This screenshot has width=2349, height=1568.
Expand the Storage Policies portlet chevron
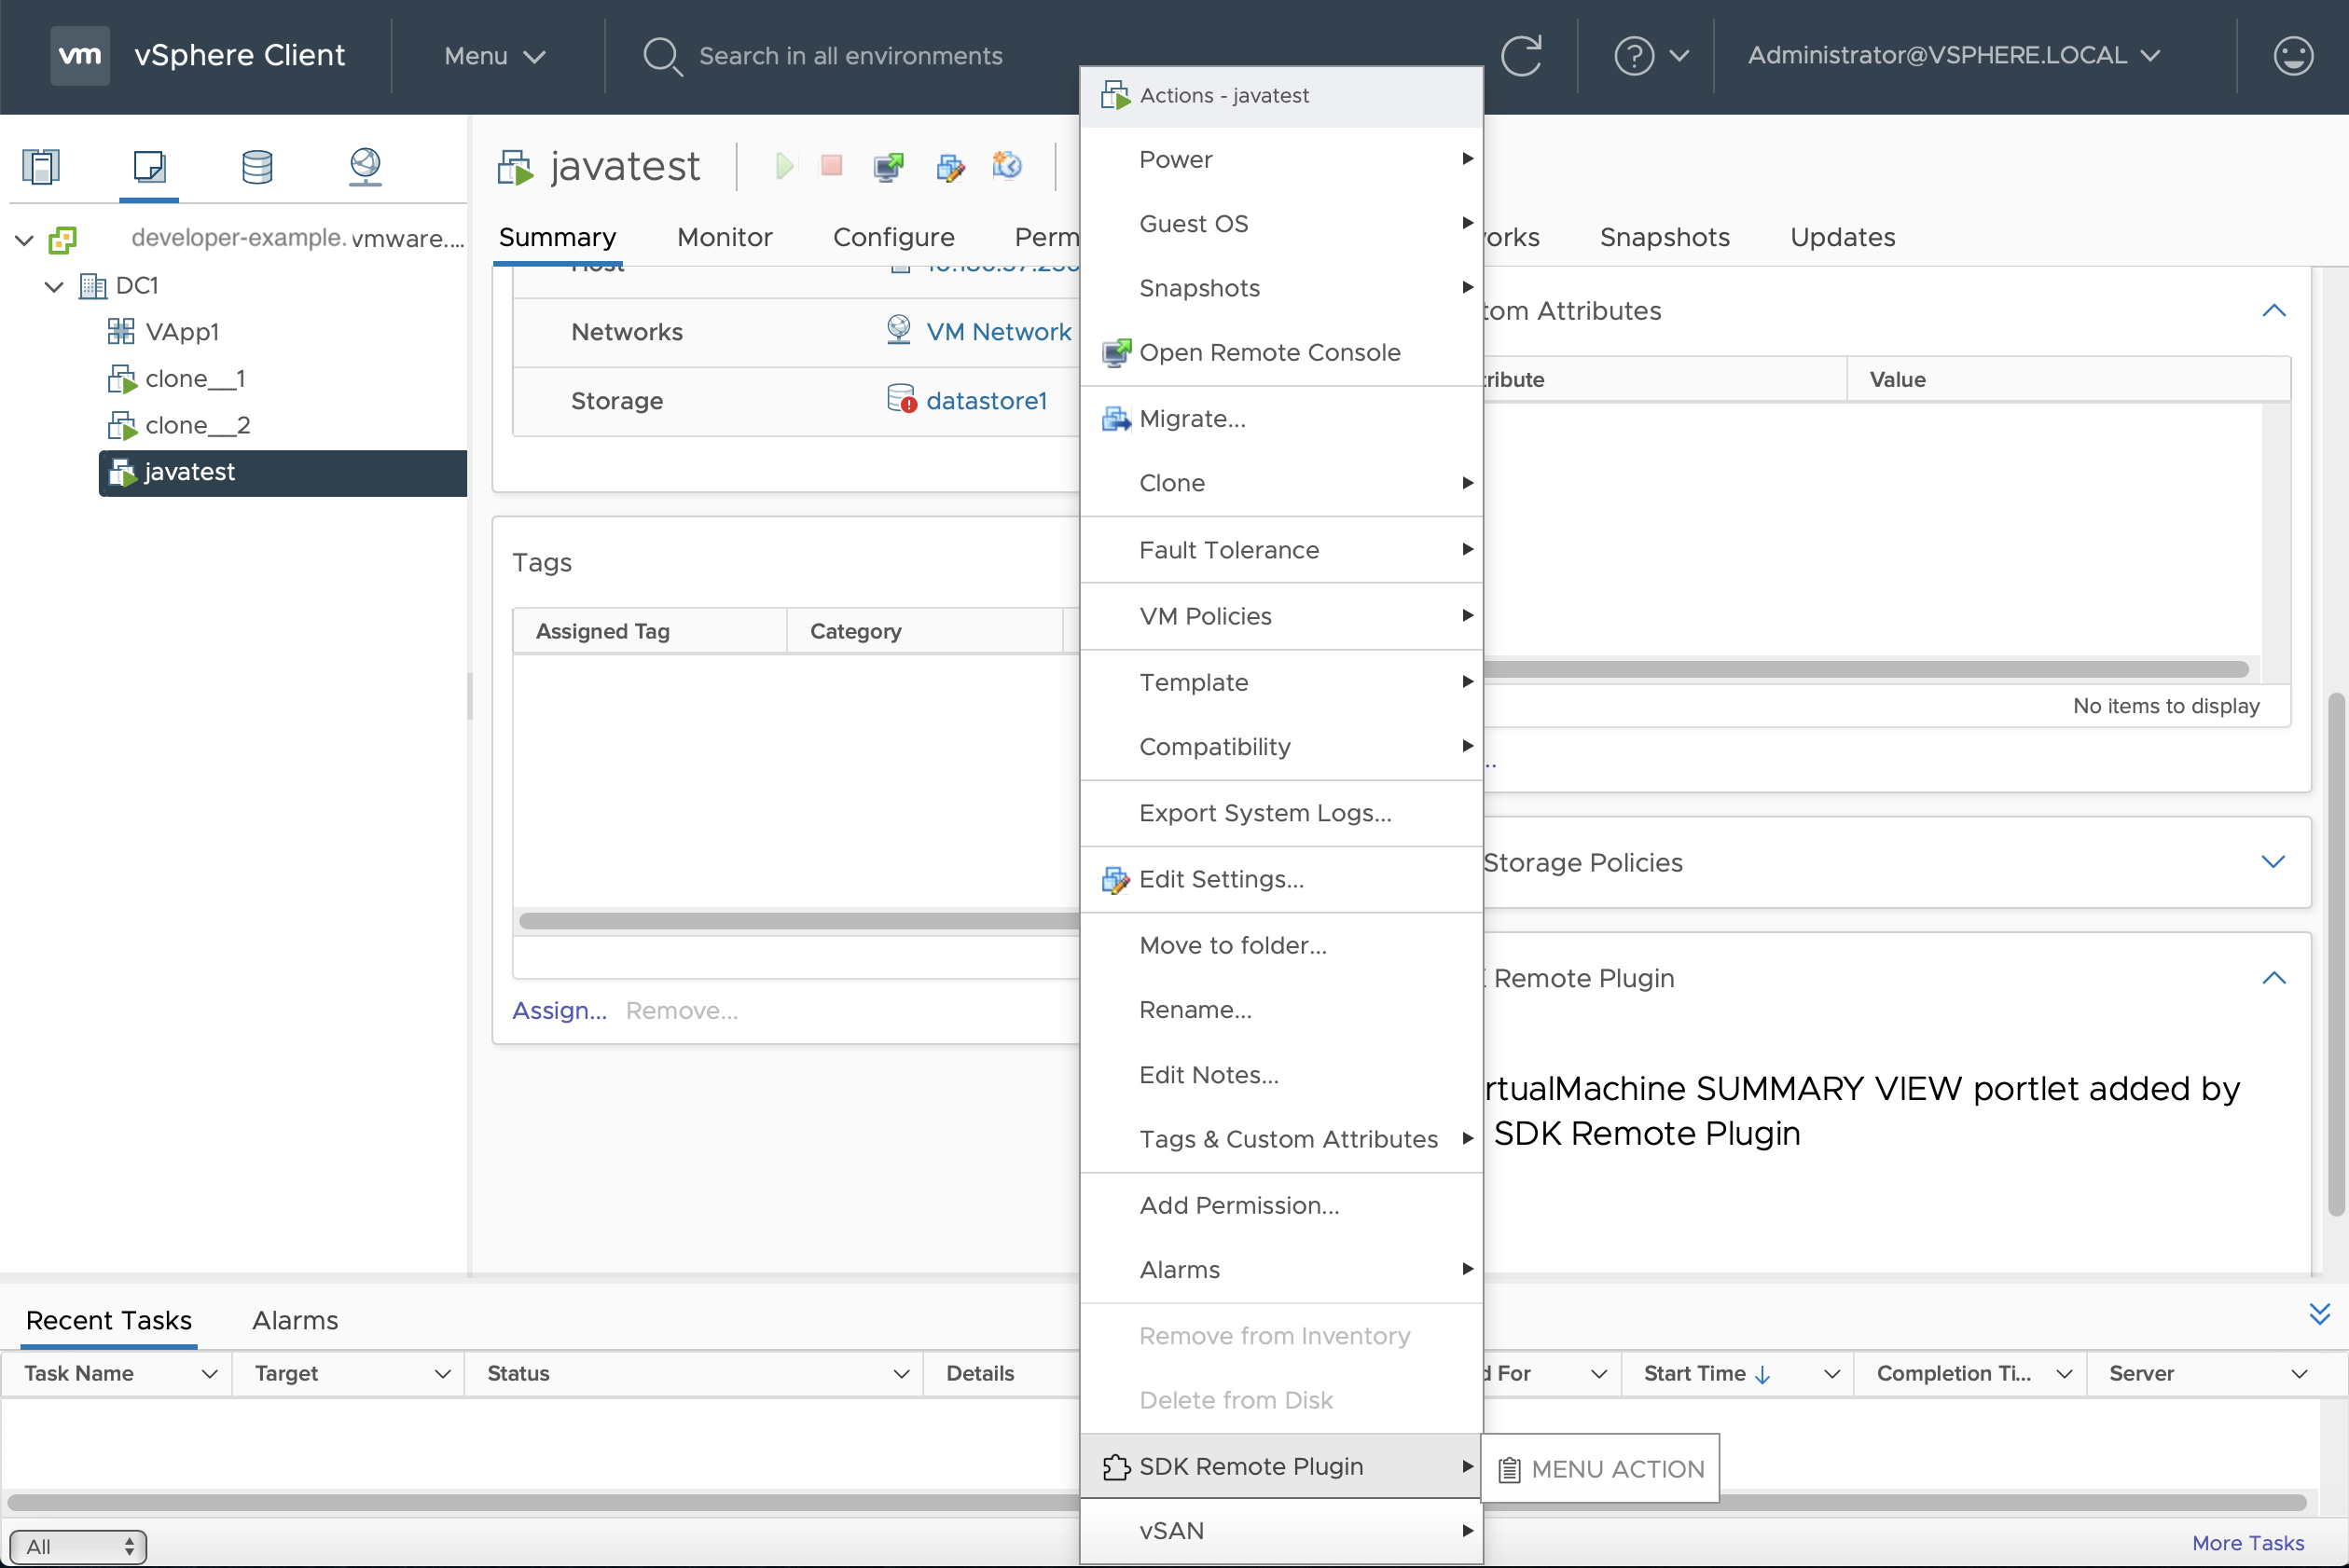click(x=2273, y=862)
